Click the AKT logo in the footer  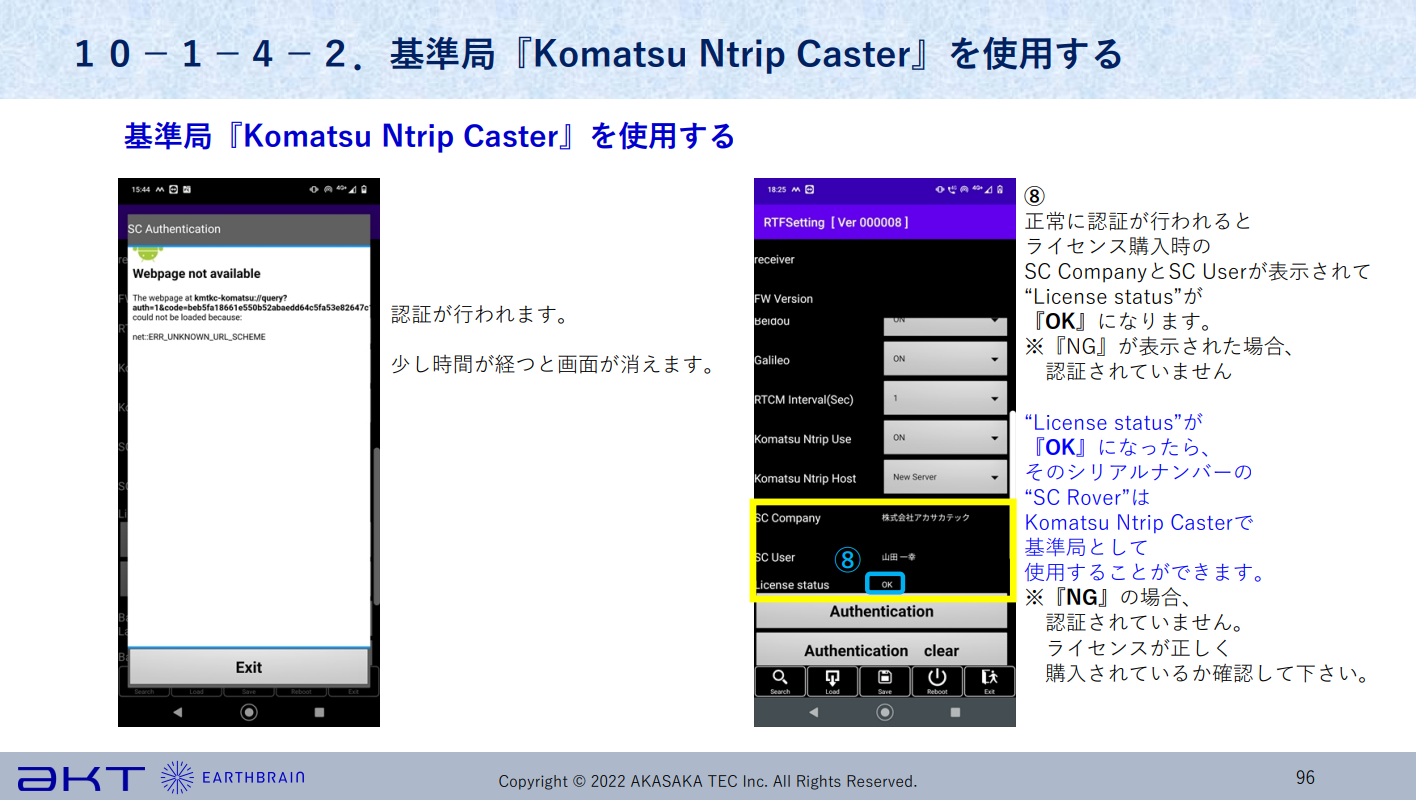pos(81,778)
